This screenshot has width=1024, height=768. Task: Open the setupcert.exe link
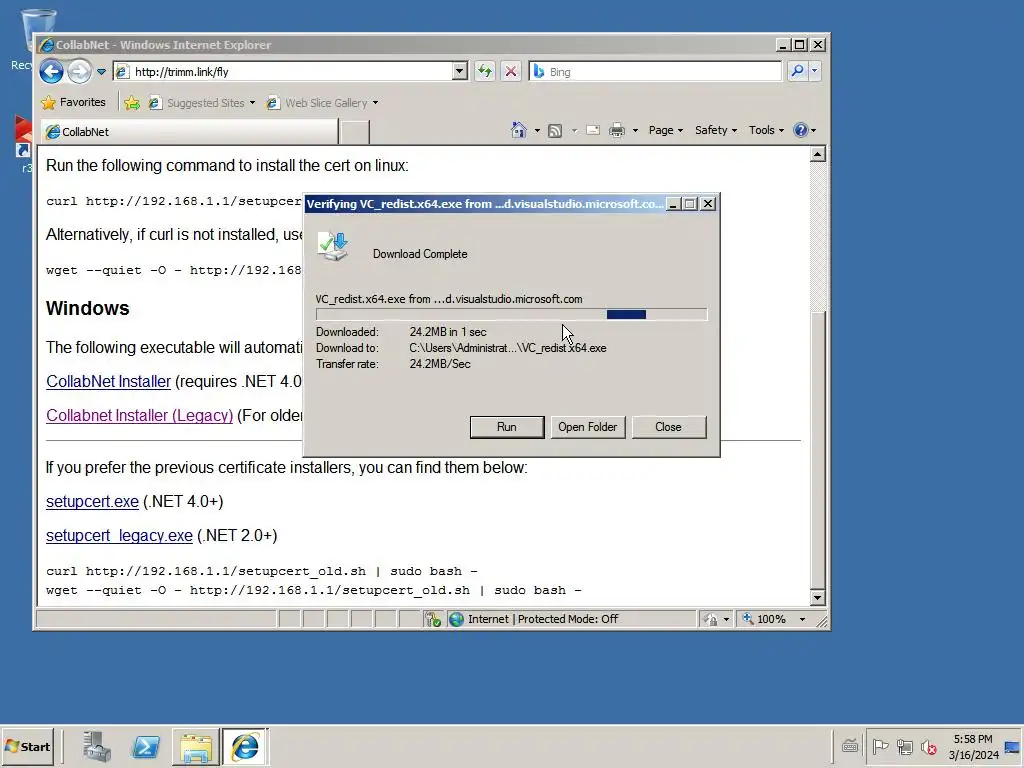92,502
